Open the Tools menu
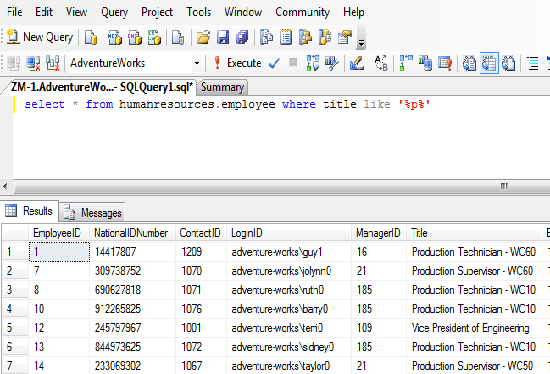 [199, 12]
